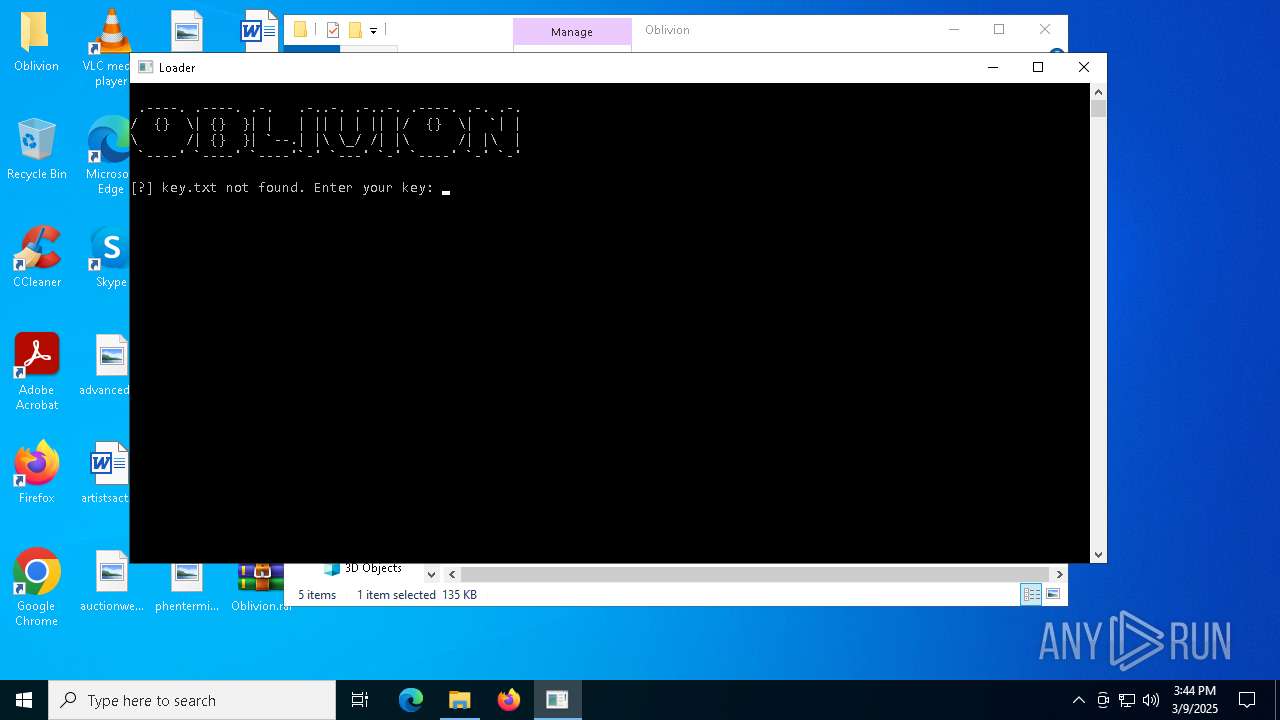The height and width of the screenshot is (720, 1280).
Task: Open the Recycle Bin icon
Action: [36, 149]
